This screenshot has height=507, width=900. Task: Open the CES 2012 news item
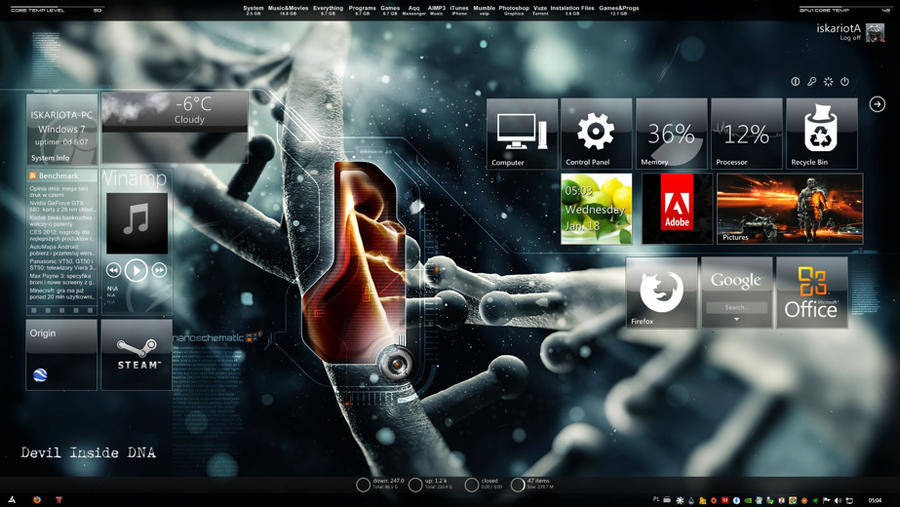click(62, 235)
